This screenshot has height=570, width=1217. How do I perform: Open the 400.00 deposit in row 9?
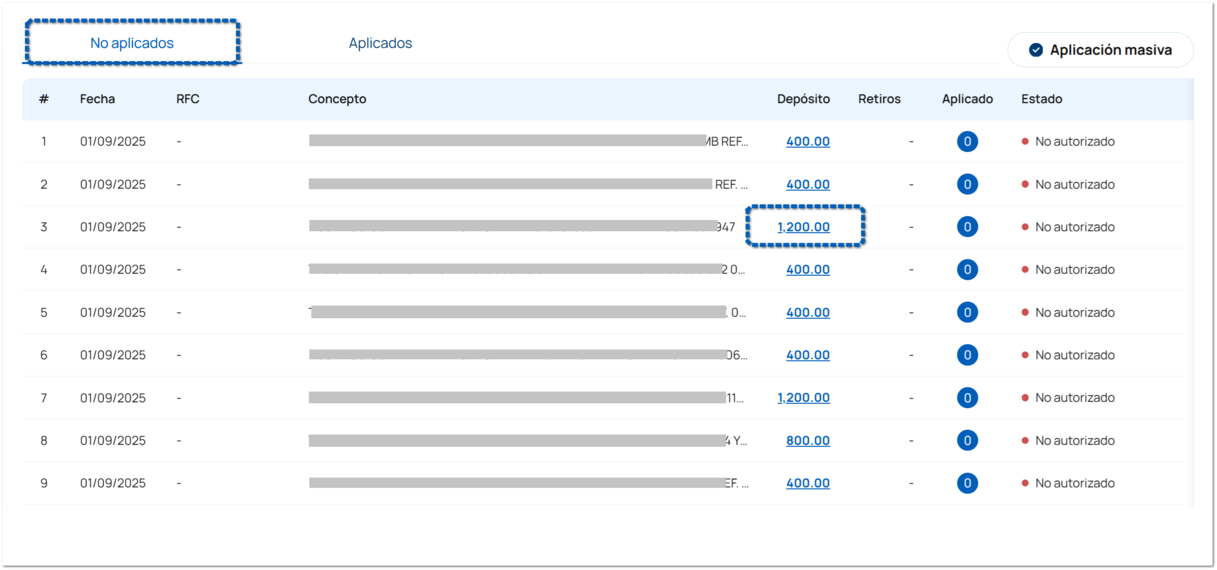point(808,484)
